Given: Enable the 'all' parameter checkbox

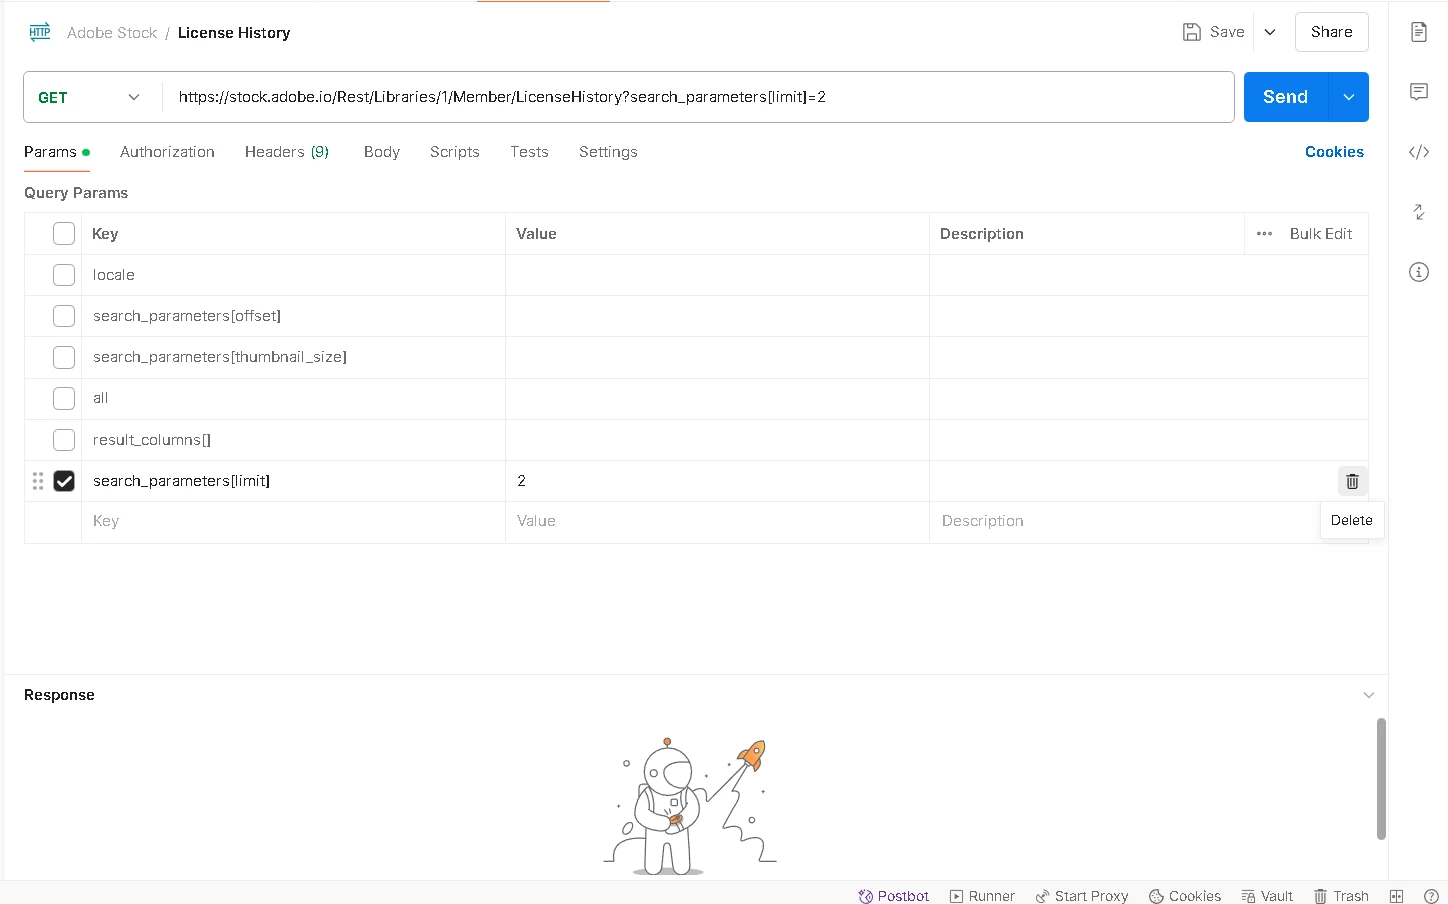Looking at the screenshot, I should click(64, 398).
